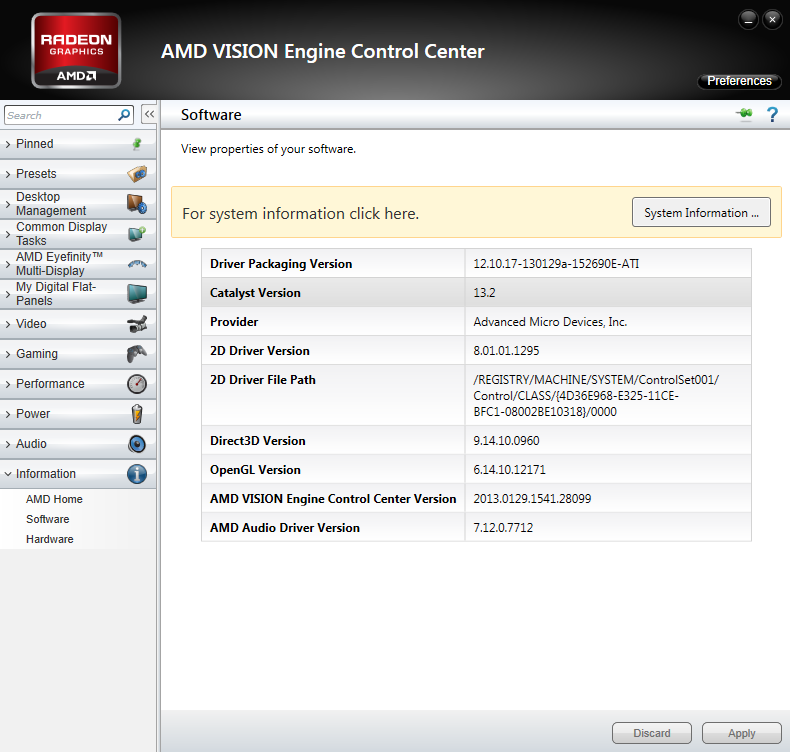
Task: Click the Control Center Version value 2013.0129.1541.28099
Action: tap(532, 499)
